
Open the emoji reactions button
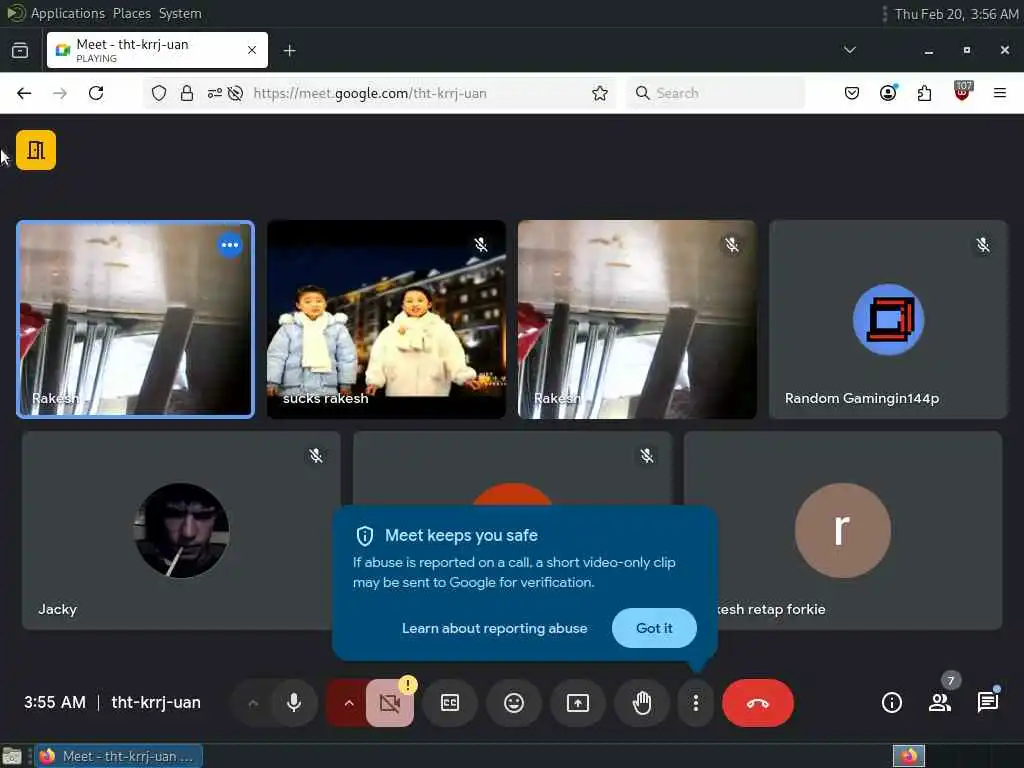[x=514, y=703]
